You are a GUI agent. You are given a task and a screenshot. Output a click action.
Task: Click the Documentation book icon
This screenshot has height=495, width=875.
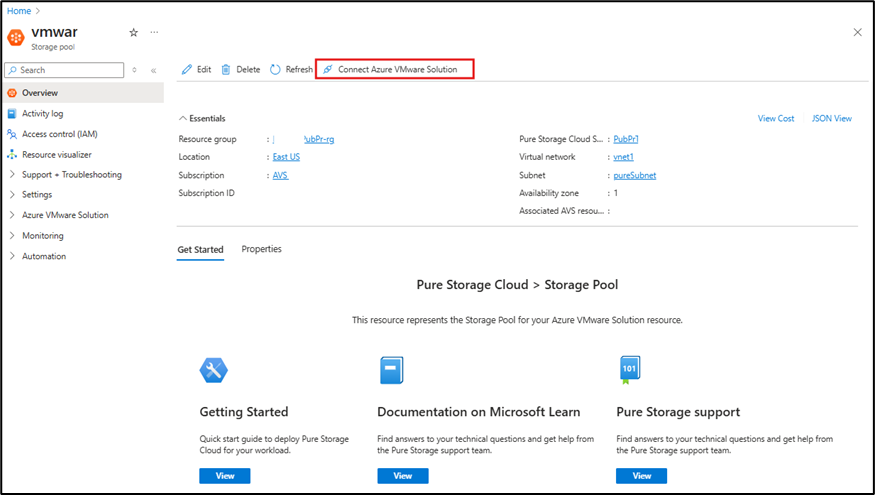click(x=391, y=371)
